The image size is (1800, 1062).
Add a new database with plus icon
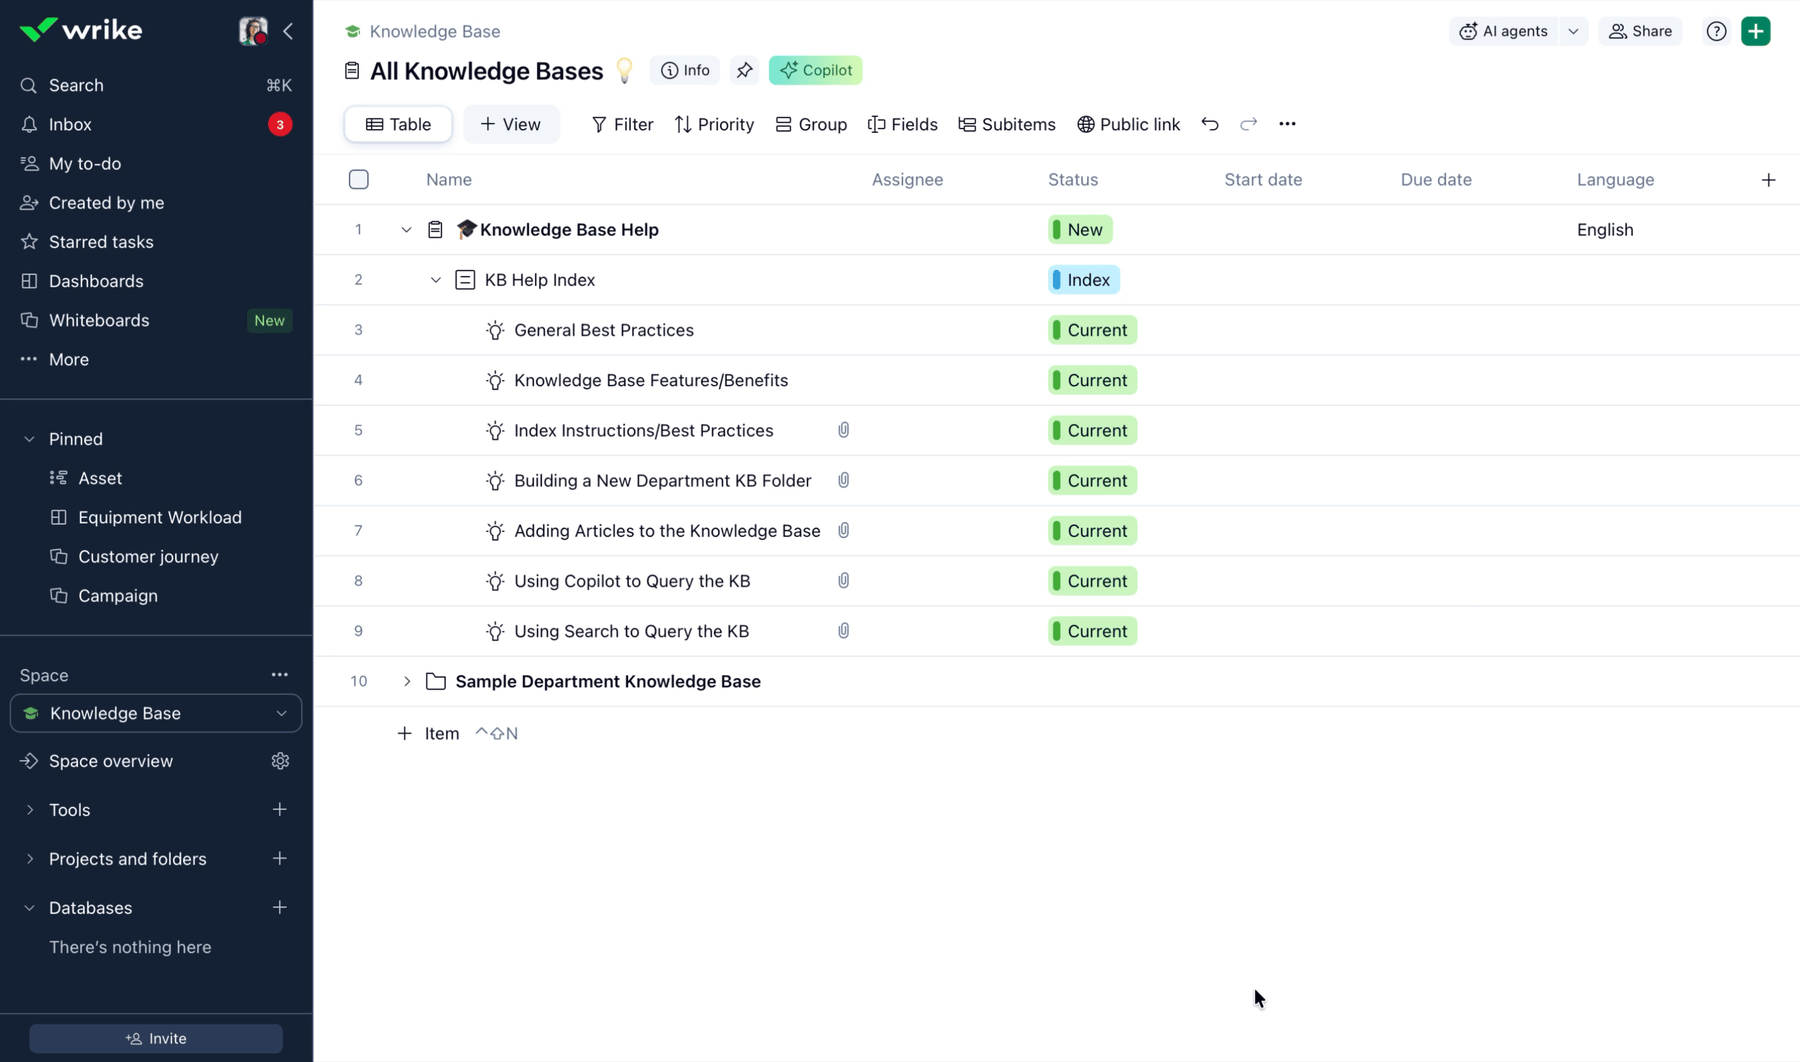tap(280, 907)
